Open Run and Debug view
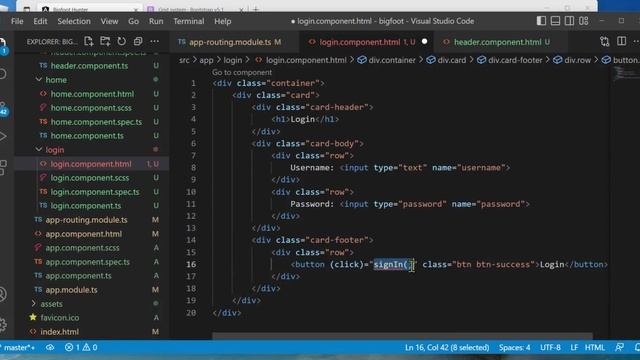Viewport: 640px width, 360px height. (x=3, y=136)
